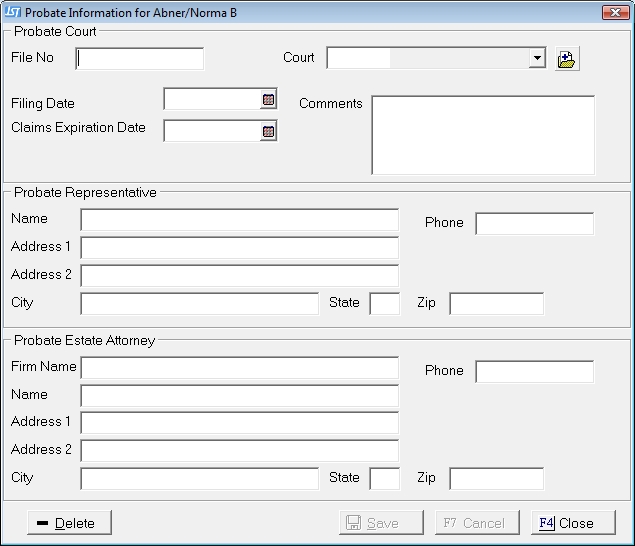Screen dimensions: 635x546
Task: Click the Probate Representative City field
Action: click(199, 304)
